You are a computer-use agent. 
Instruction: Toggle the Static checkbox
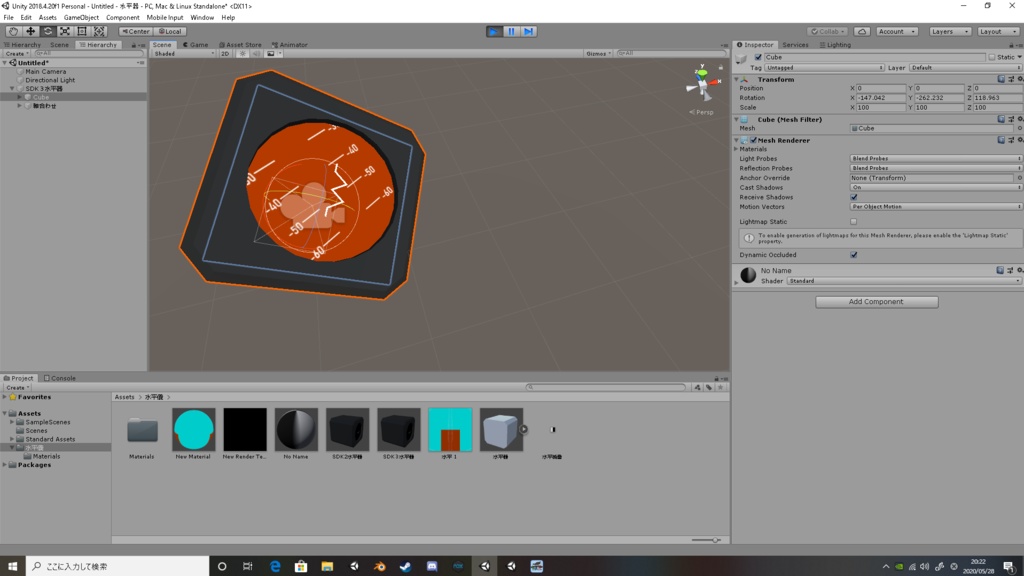(x=991, y=57)
